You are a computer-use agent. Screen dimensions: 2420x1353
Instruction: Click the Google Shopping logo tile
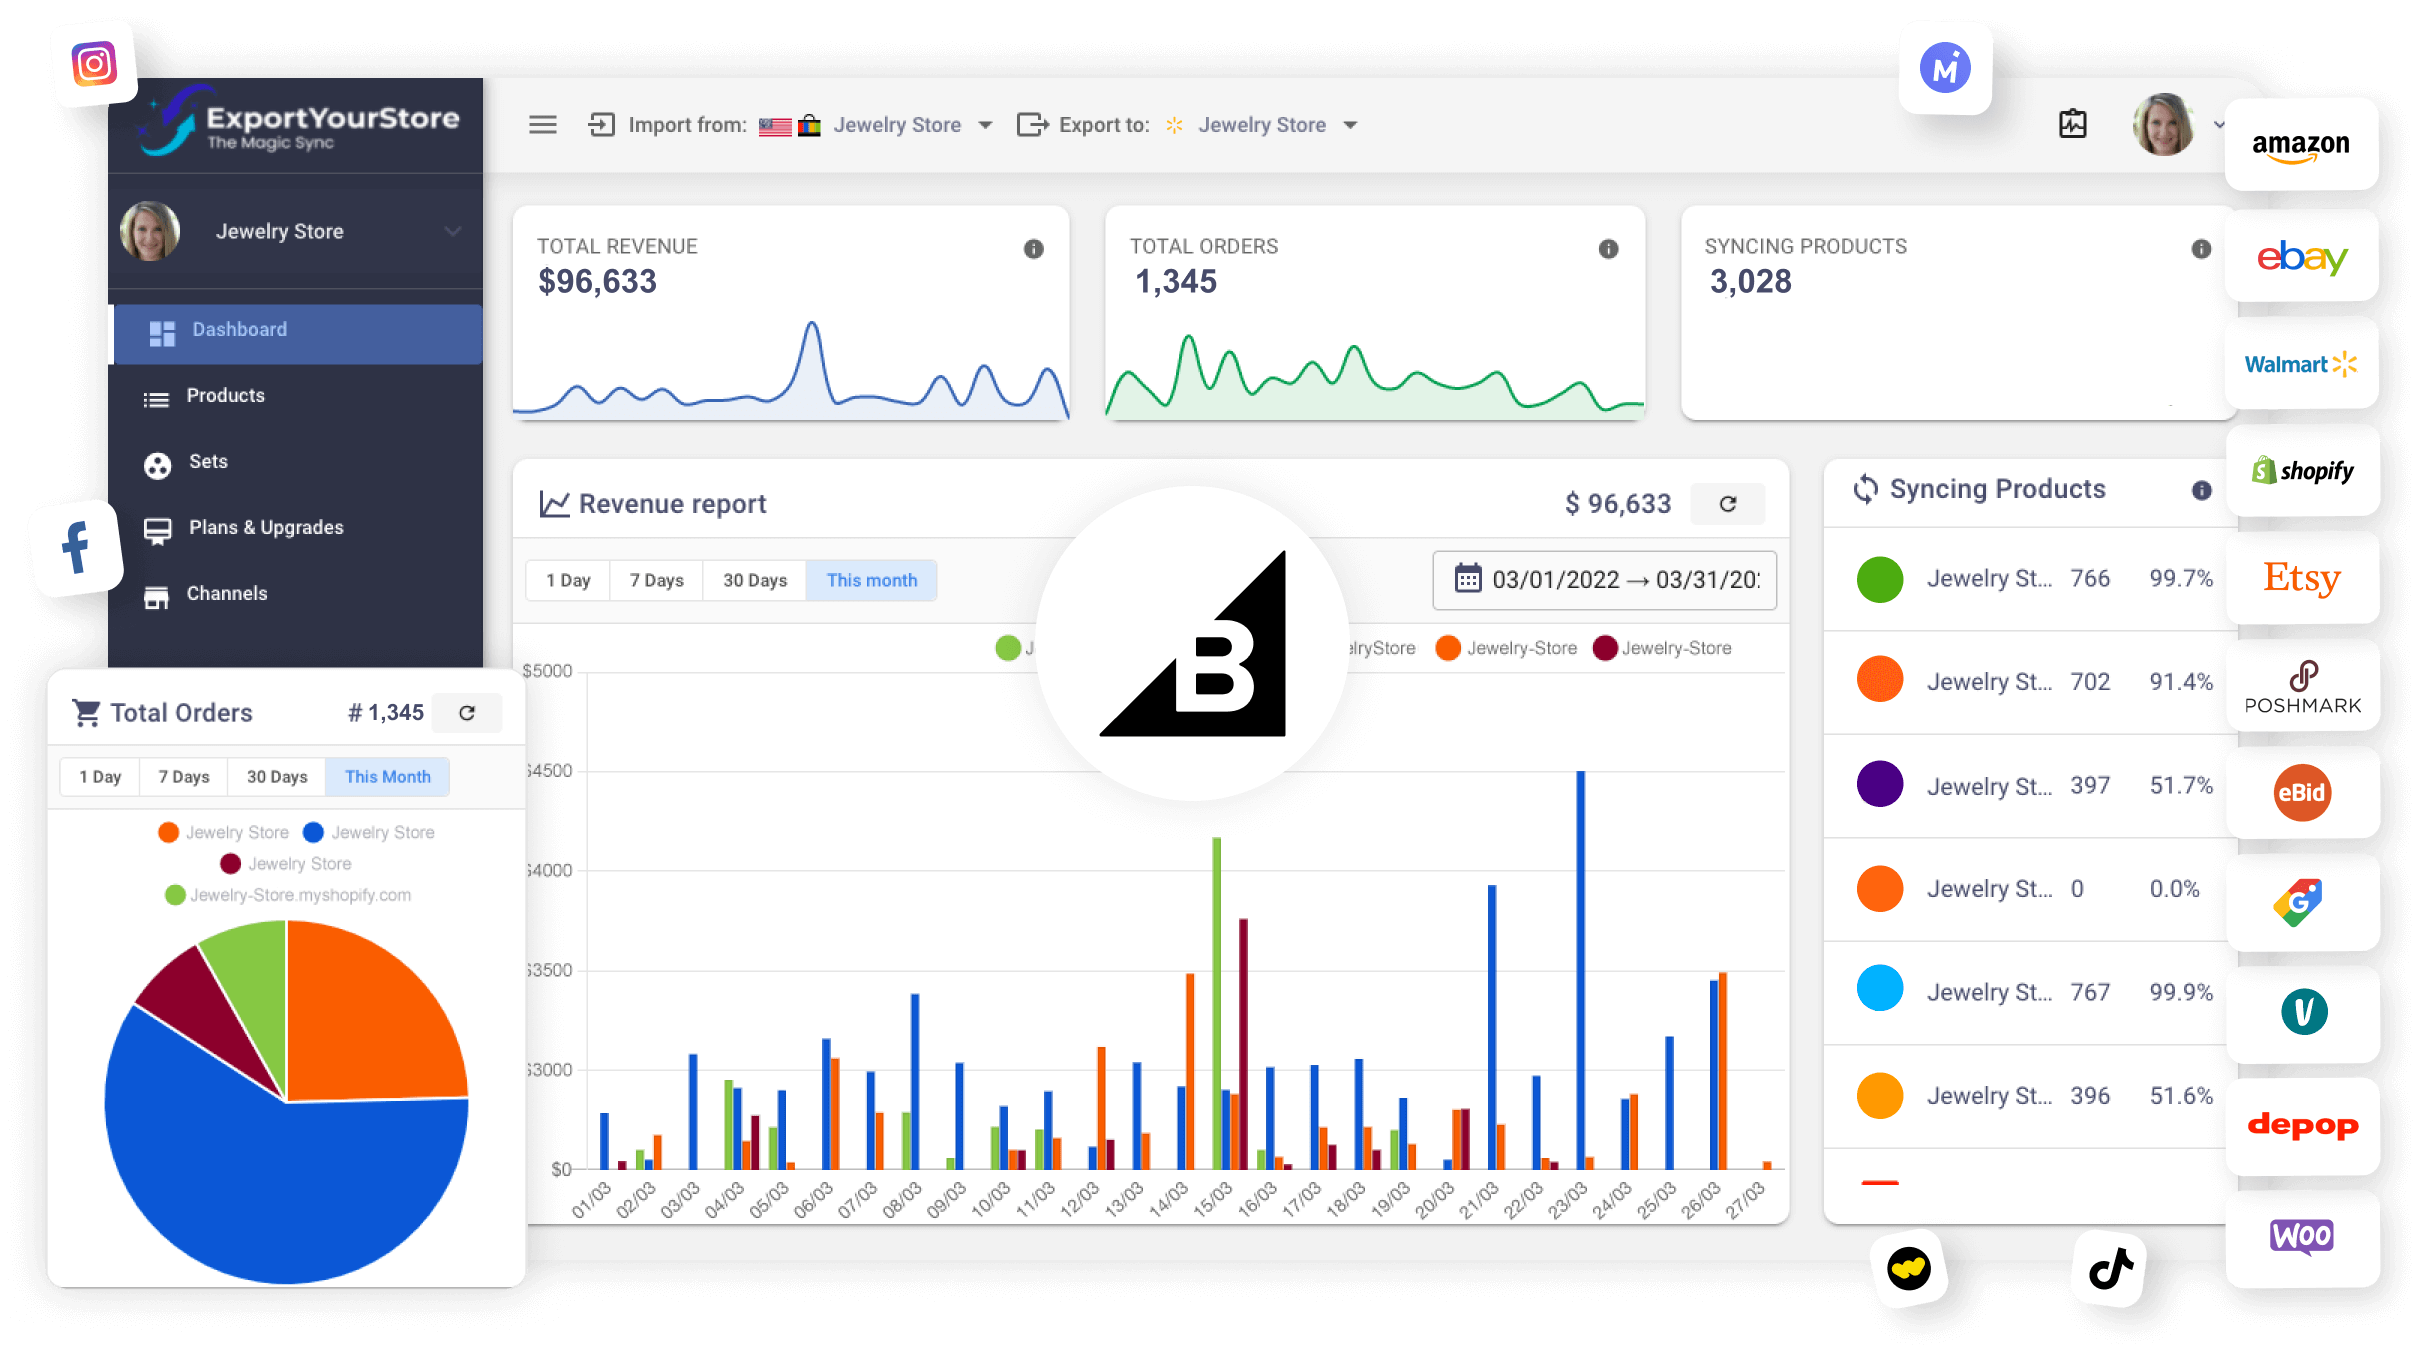click(x=2302, y=903)
